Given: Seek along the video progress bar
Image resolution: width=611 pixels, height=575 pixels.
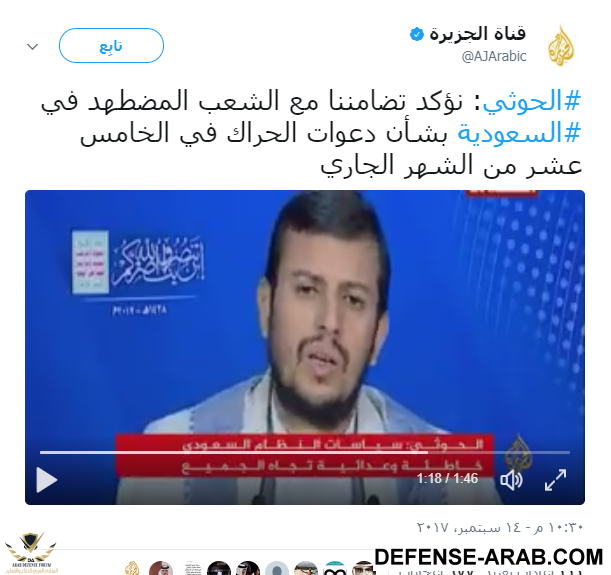Looking at the screenshot, I should 305,452.
